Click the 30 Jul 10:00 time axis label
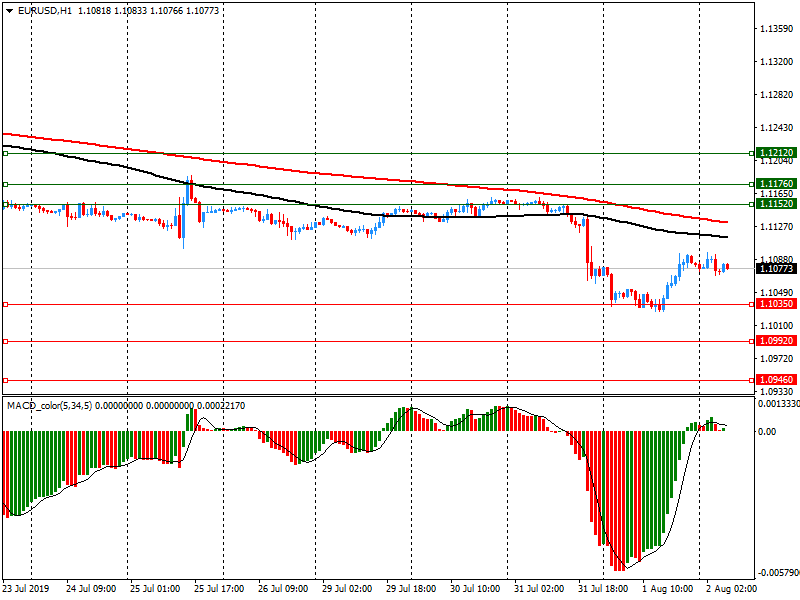The image size is (800, 600). (x=475, y=589)
